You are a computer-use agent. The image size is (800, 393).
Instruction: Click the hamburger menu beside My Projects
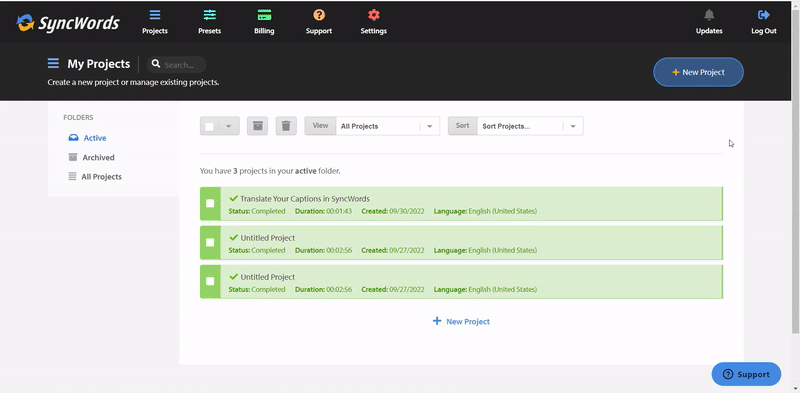[54, 63]
